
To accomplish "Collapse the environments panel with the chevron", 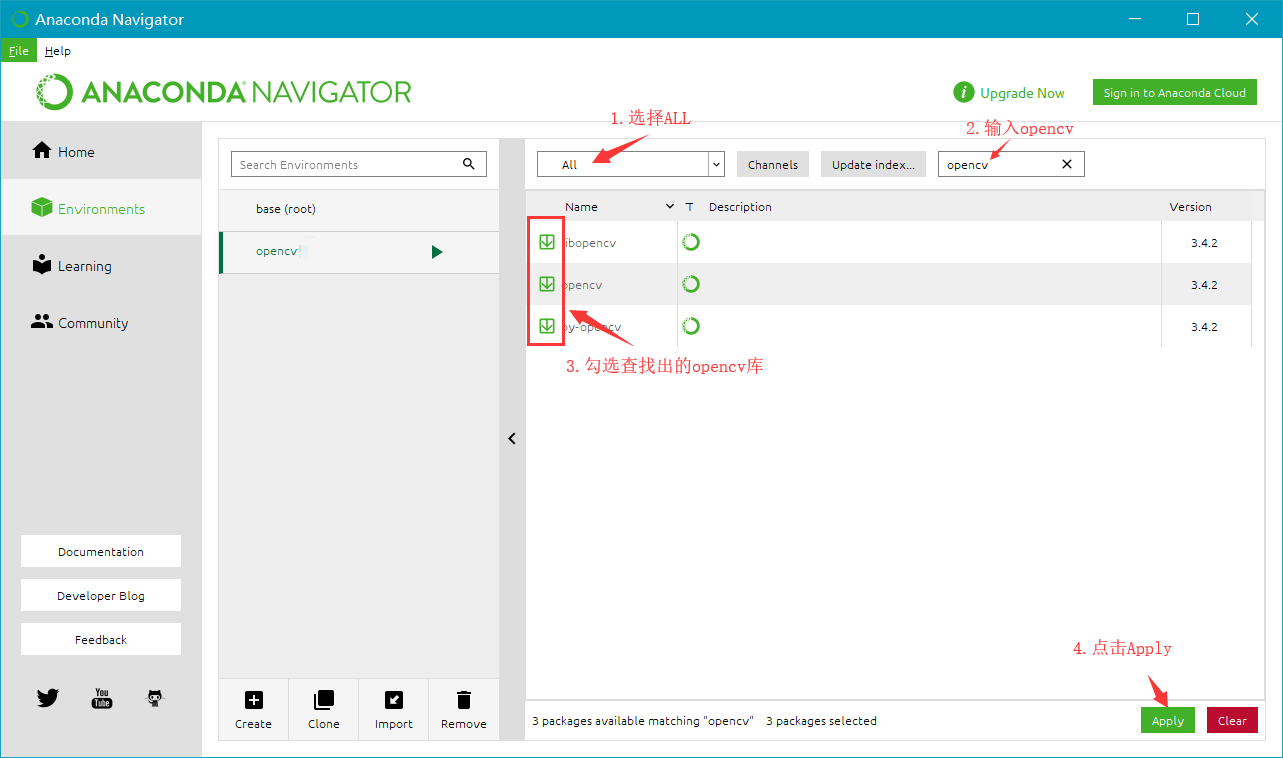I will [512, 438].
